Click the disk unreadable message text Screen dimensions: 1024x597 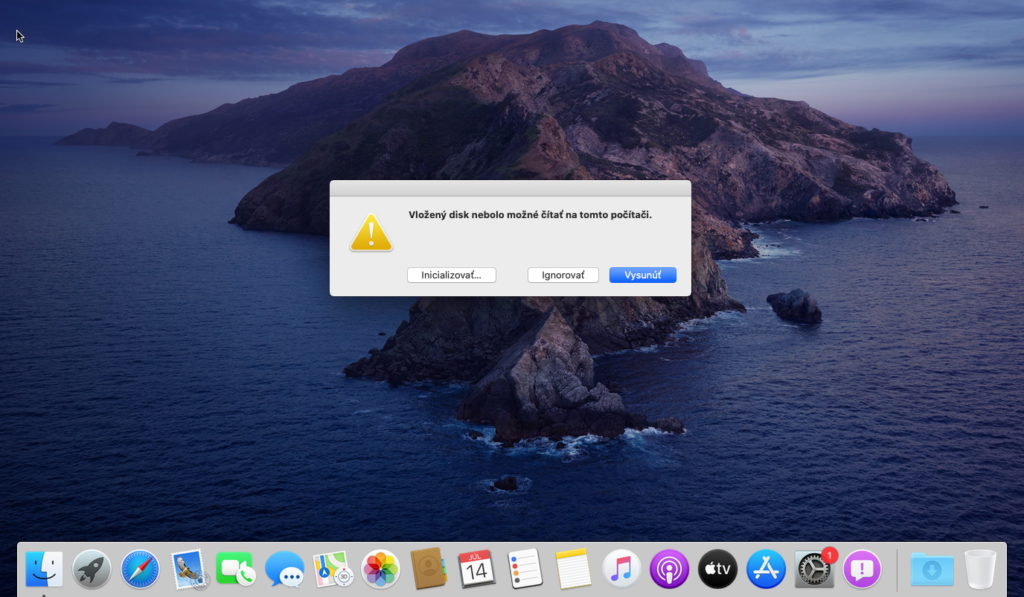[530, 215]
